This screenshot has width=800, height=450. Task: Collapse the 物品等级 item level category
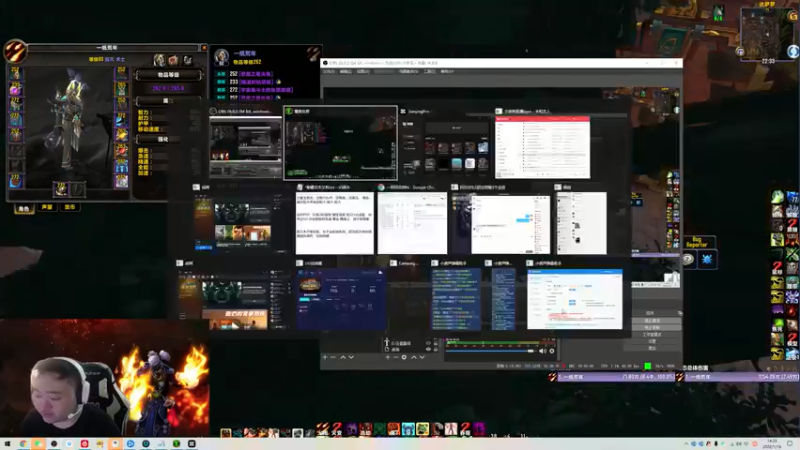[x=168, y=75]
